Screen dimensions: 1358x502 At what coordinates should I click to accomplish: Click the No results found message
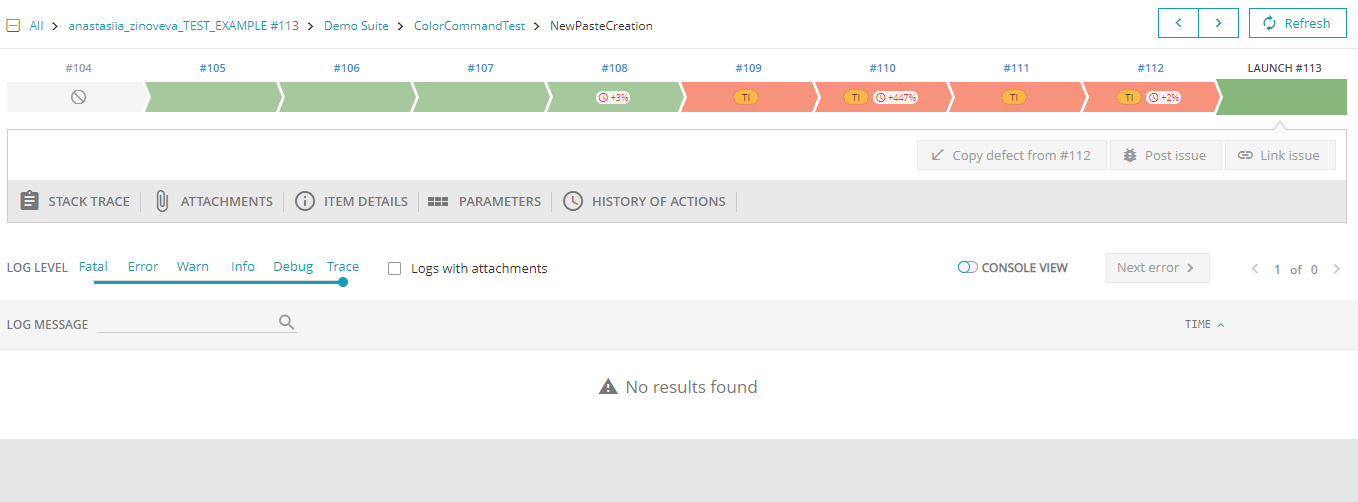(678, 387)
